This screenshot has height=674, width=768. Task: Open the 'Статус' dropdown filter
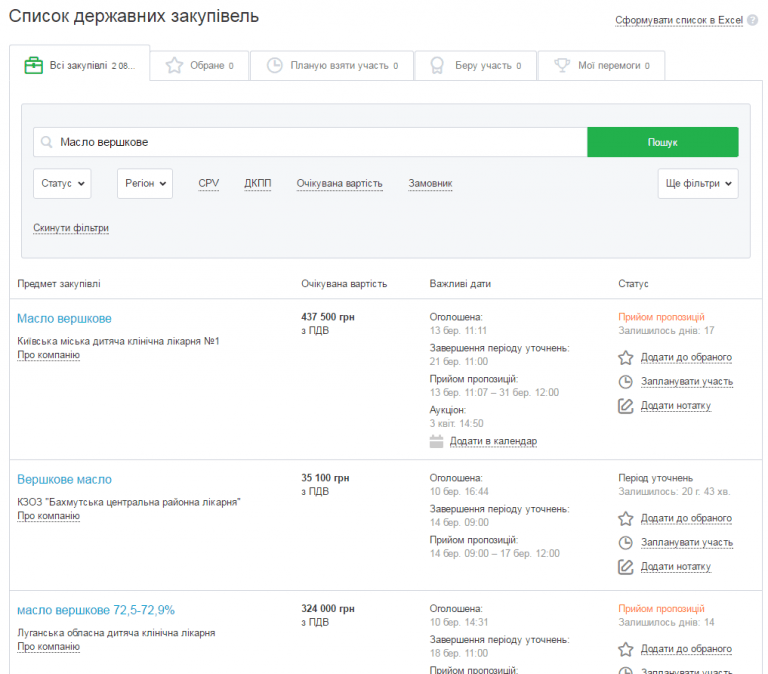[62, 184]
